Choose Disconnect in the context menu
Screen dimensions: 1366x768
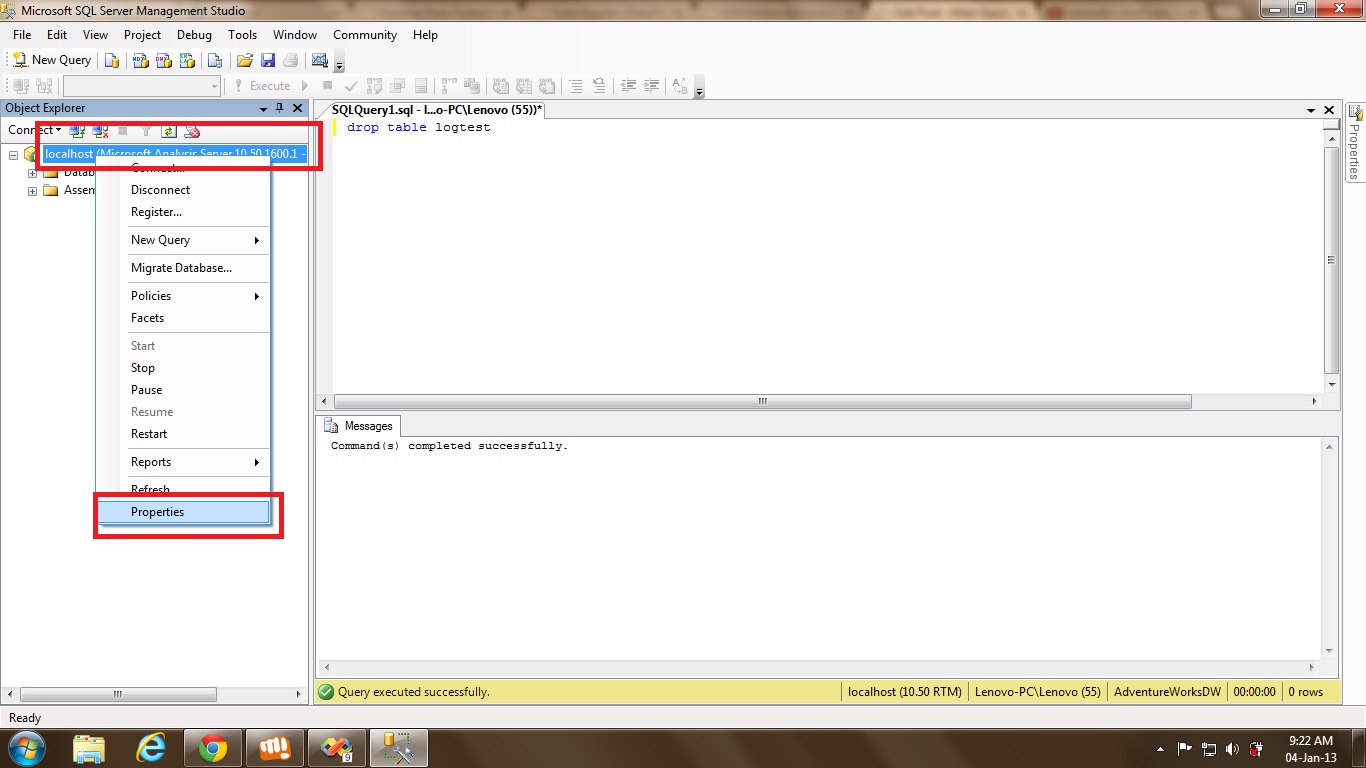pyautogui.click(x=160, y=190)
